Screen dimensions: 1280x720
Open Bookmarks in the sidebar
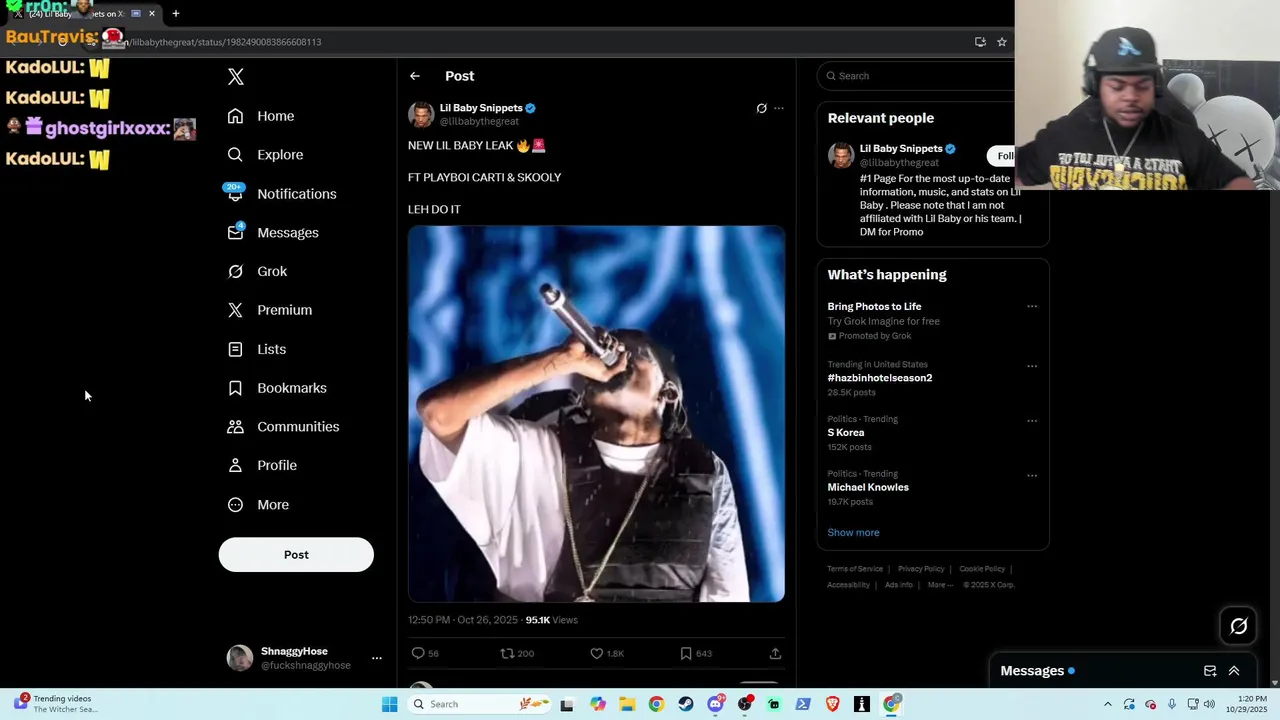(x=277, y=388)
